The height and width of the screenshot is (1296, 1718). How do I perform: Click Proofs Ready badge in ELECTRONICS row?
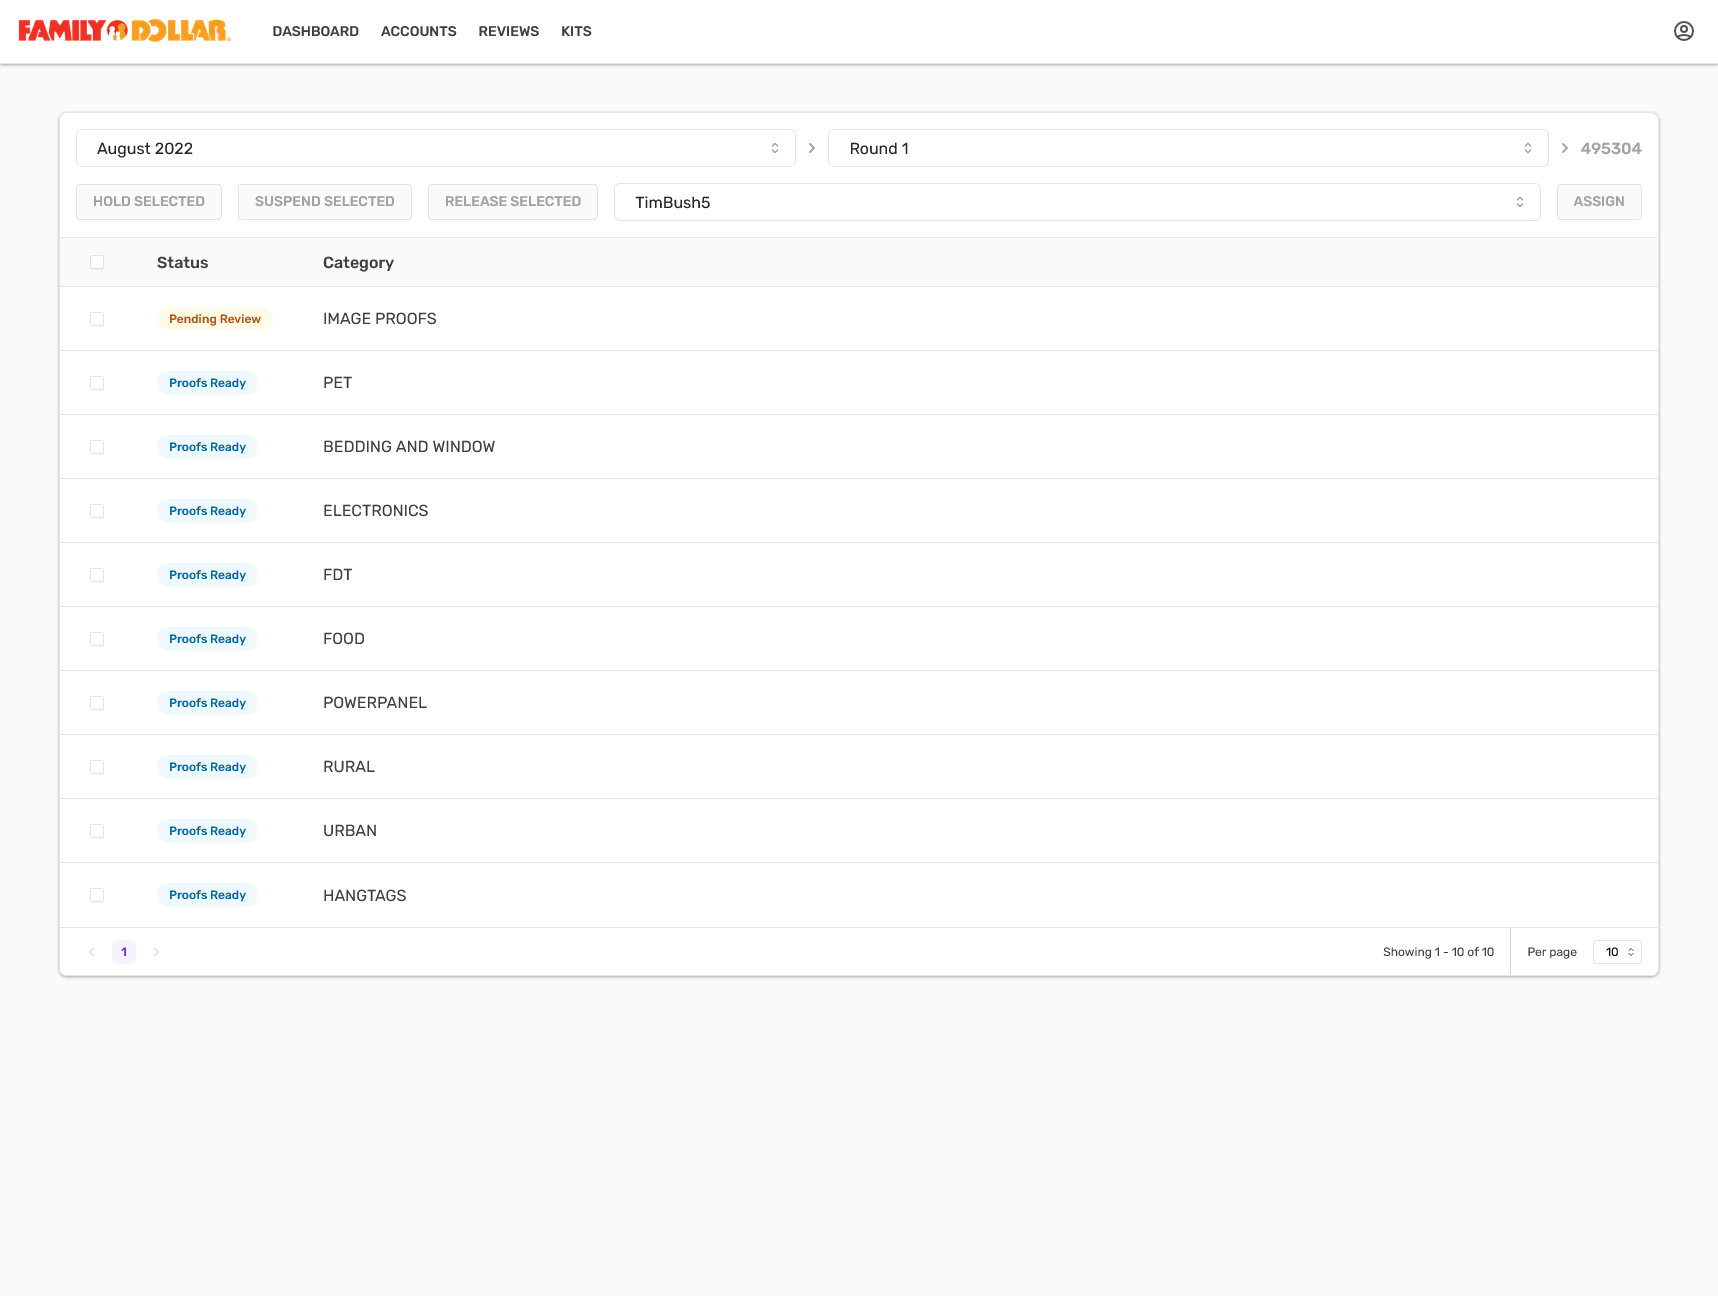(x=207, y=511)
